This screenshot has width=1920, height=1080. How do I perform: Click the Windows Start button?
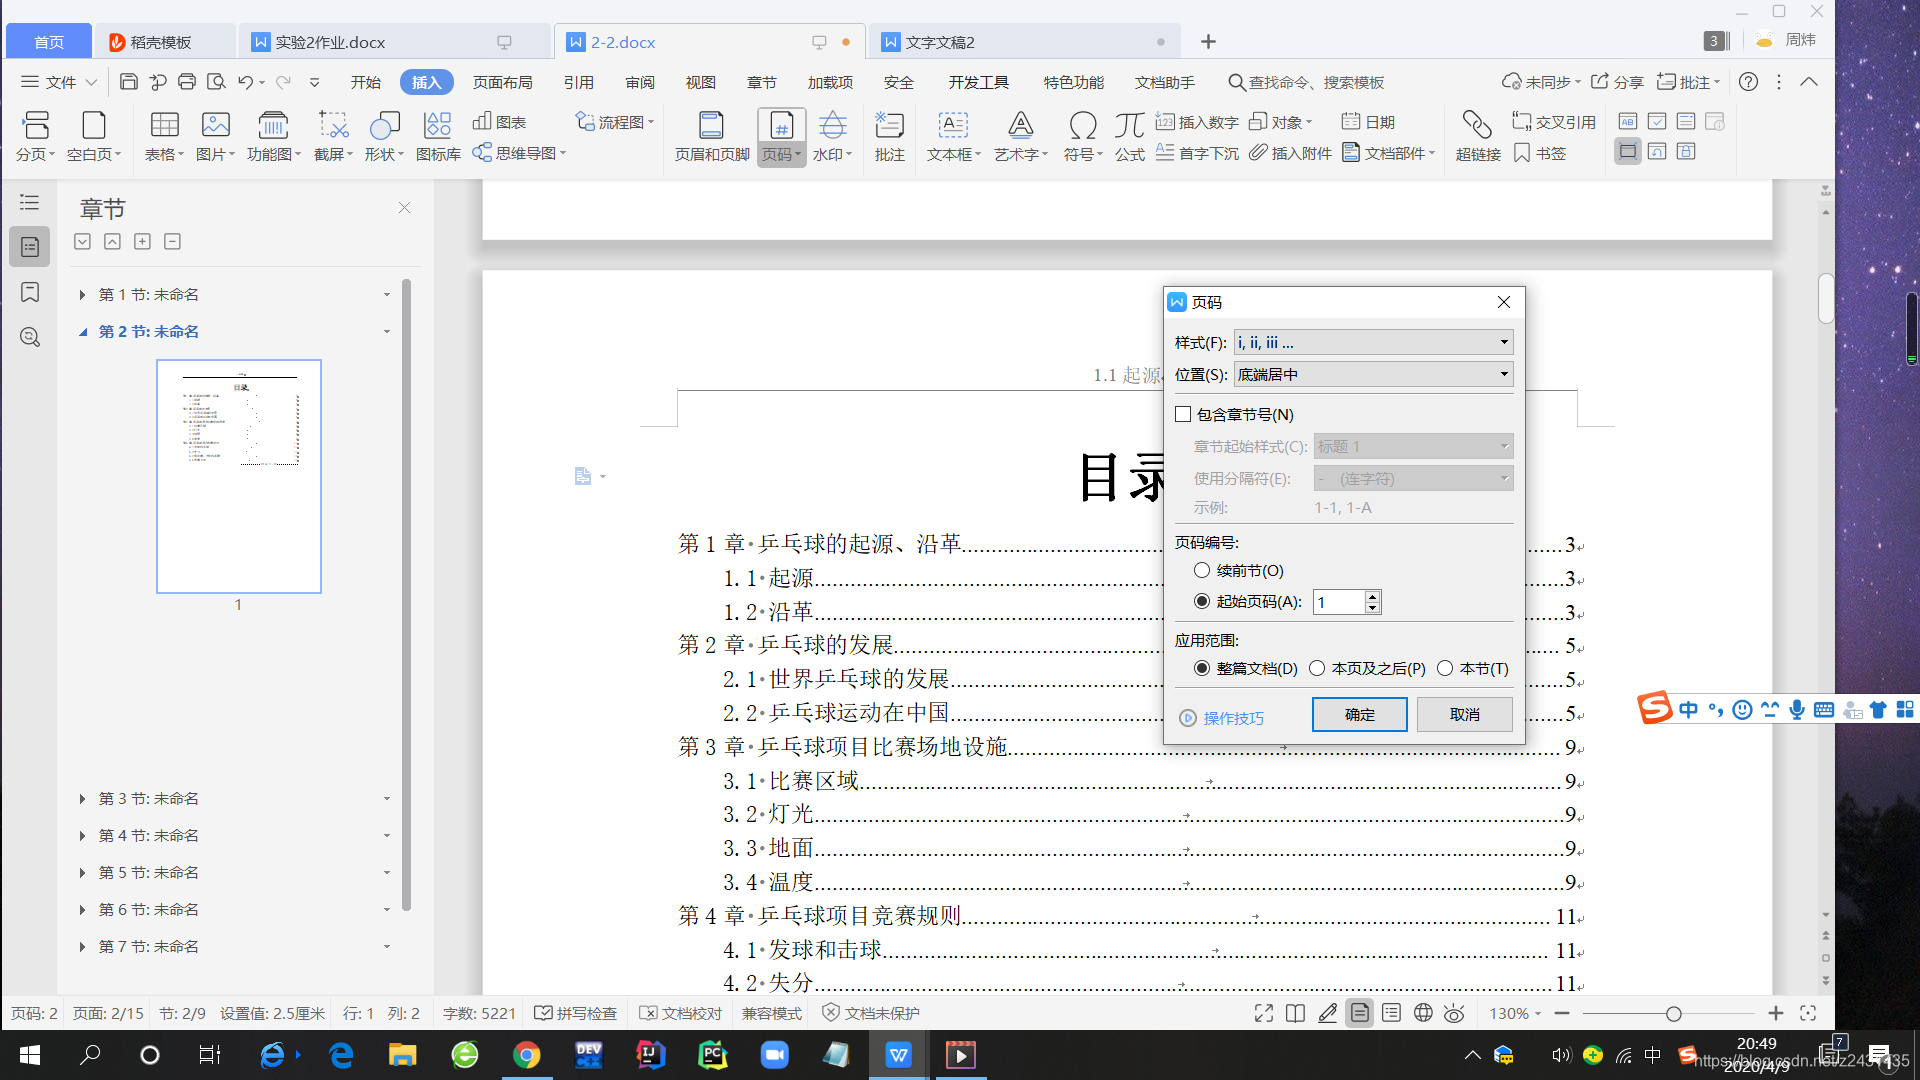click(29, 1055)
